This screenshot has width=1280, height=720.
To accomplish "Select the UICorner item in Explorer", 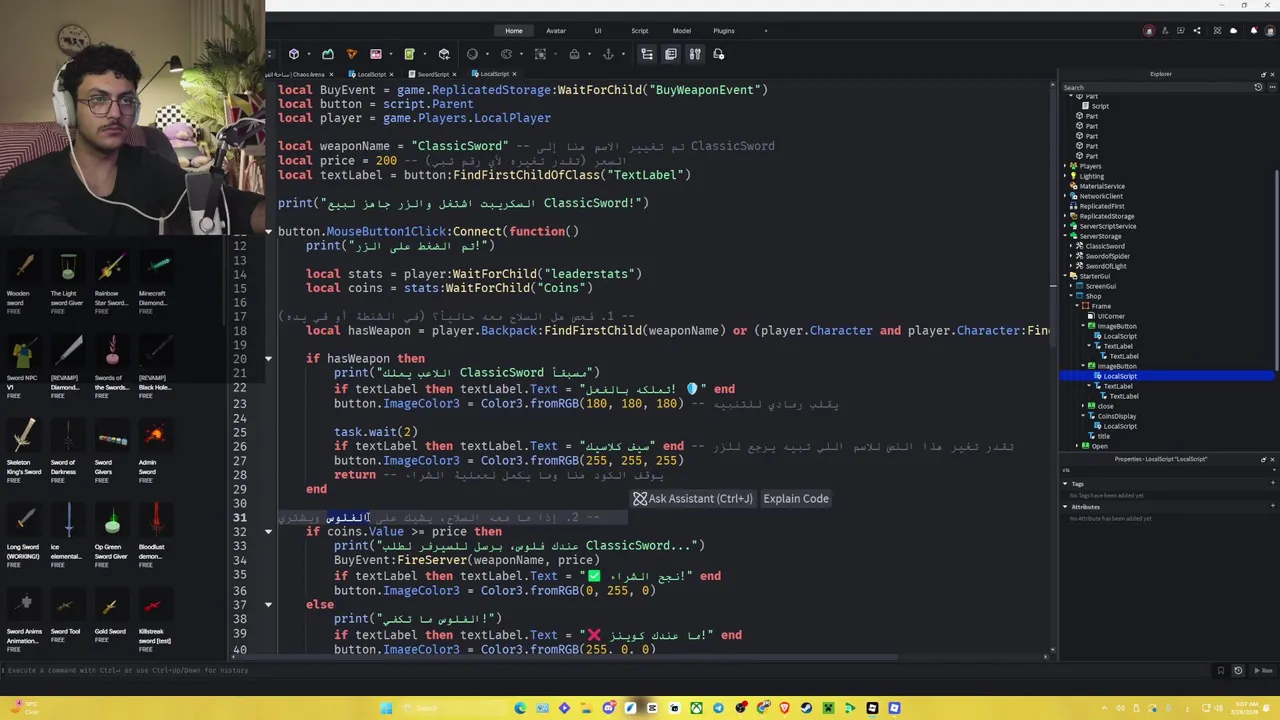I will pos(1111,316).
